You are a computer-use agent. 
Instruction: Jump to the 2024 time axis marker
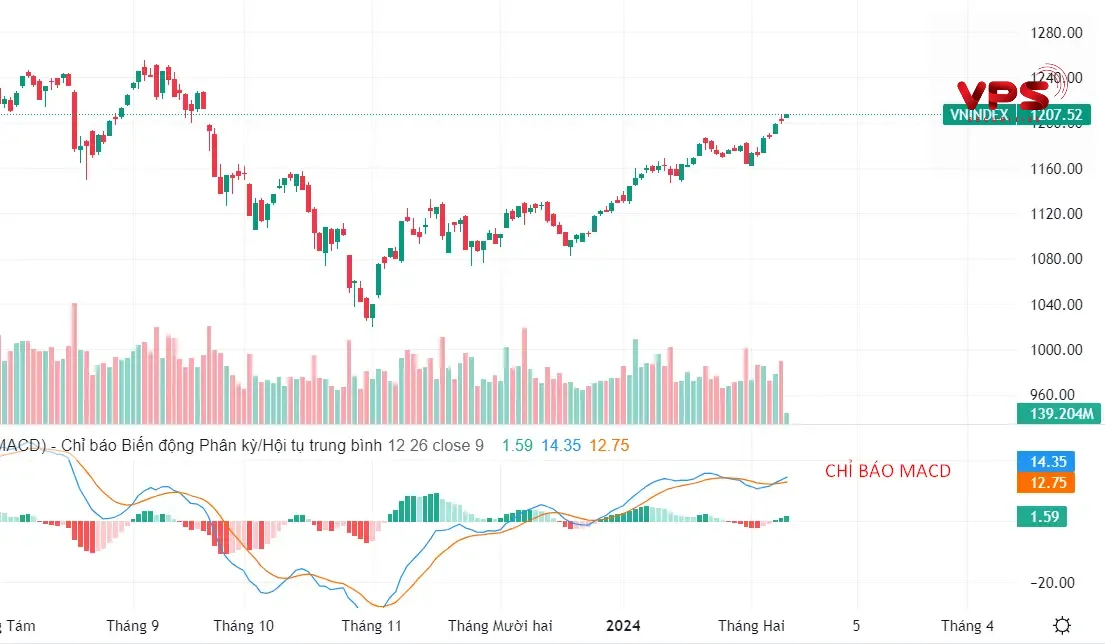point(626,626)
